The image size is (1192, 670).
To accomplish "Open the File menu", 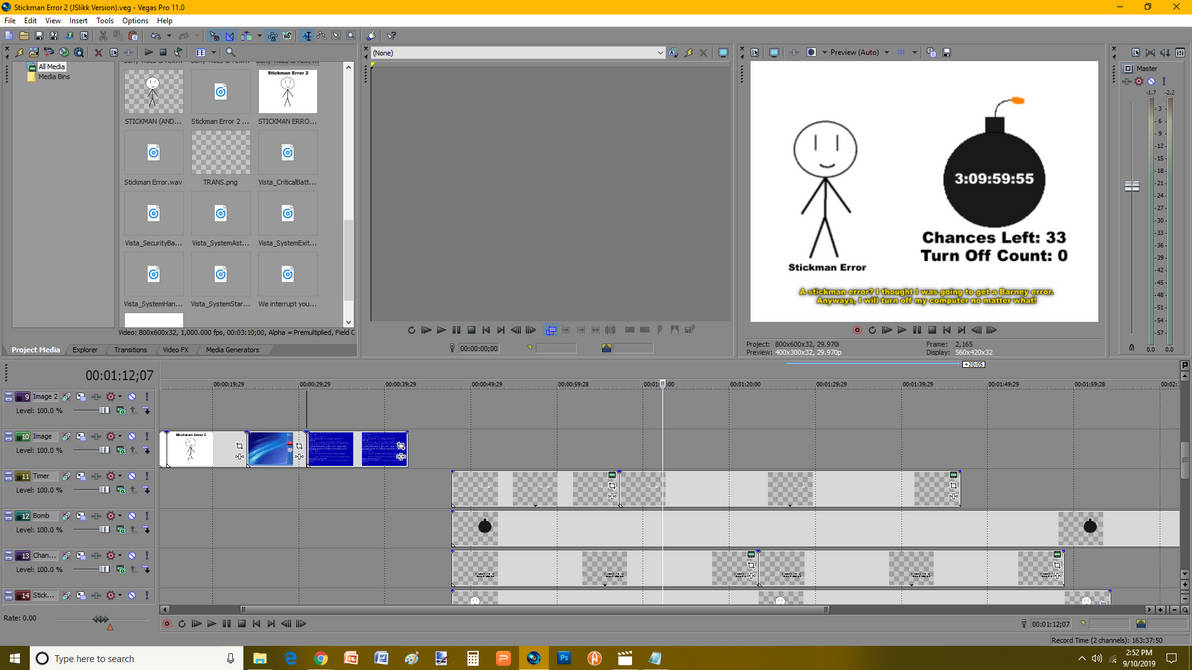I will tap(10, 21).
